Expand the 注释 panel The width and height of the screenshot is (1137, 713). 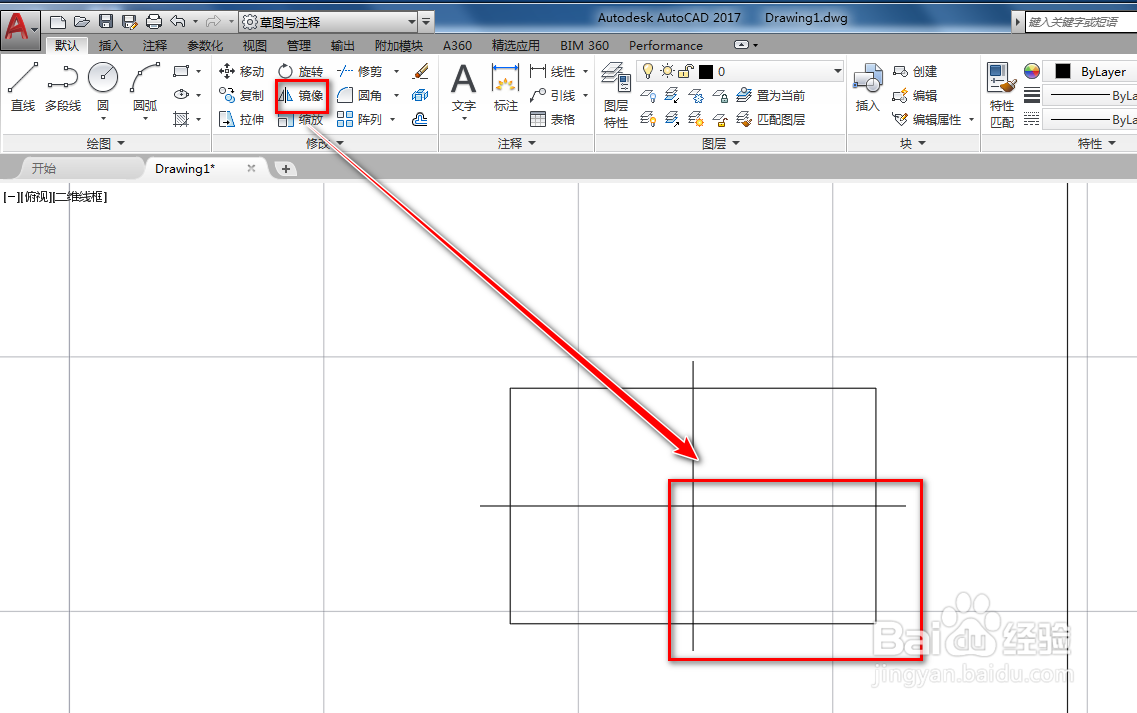516,143
